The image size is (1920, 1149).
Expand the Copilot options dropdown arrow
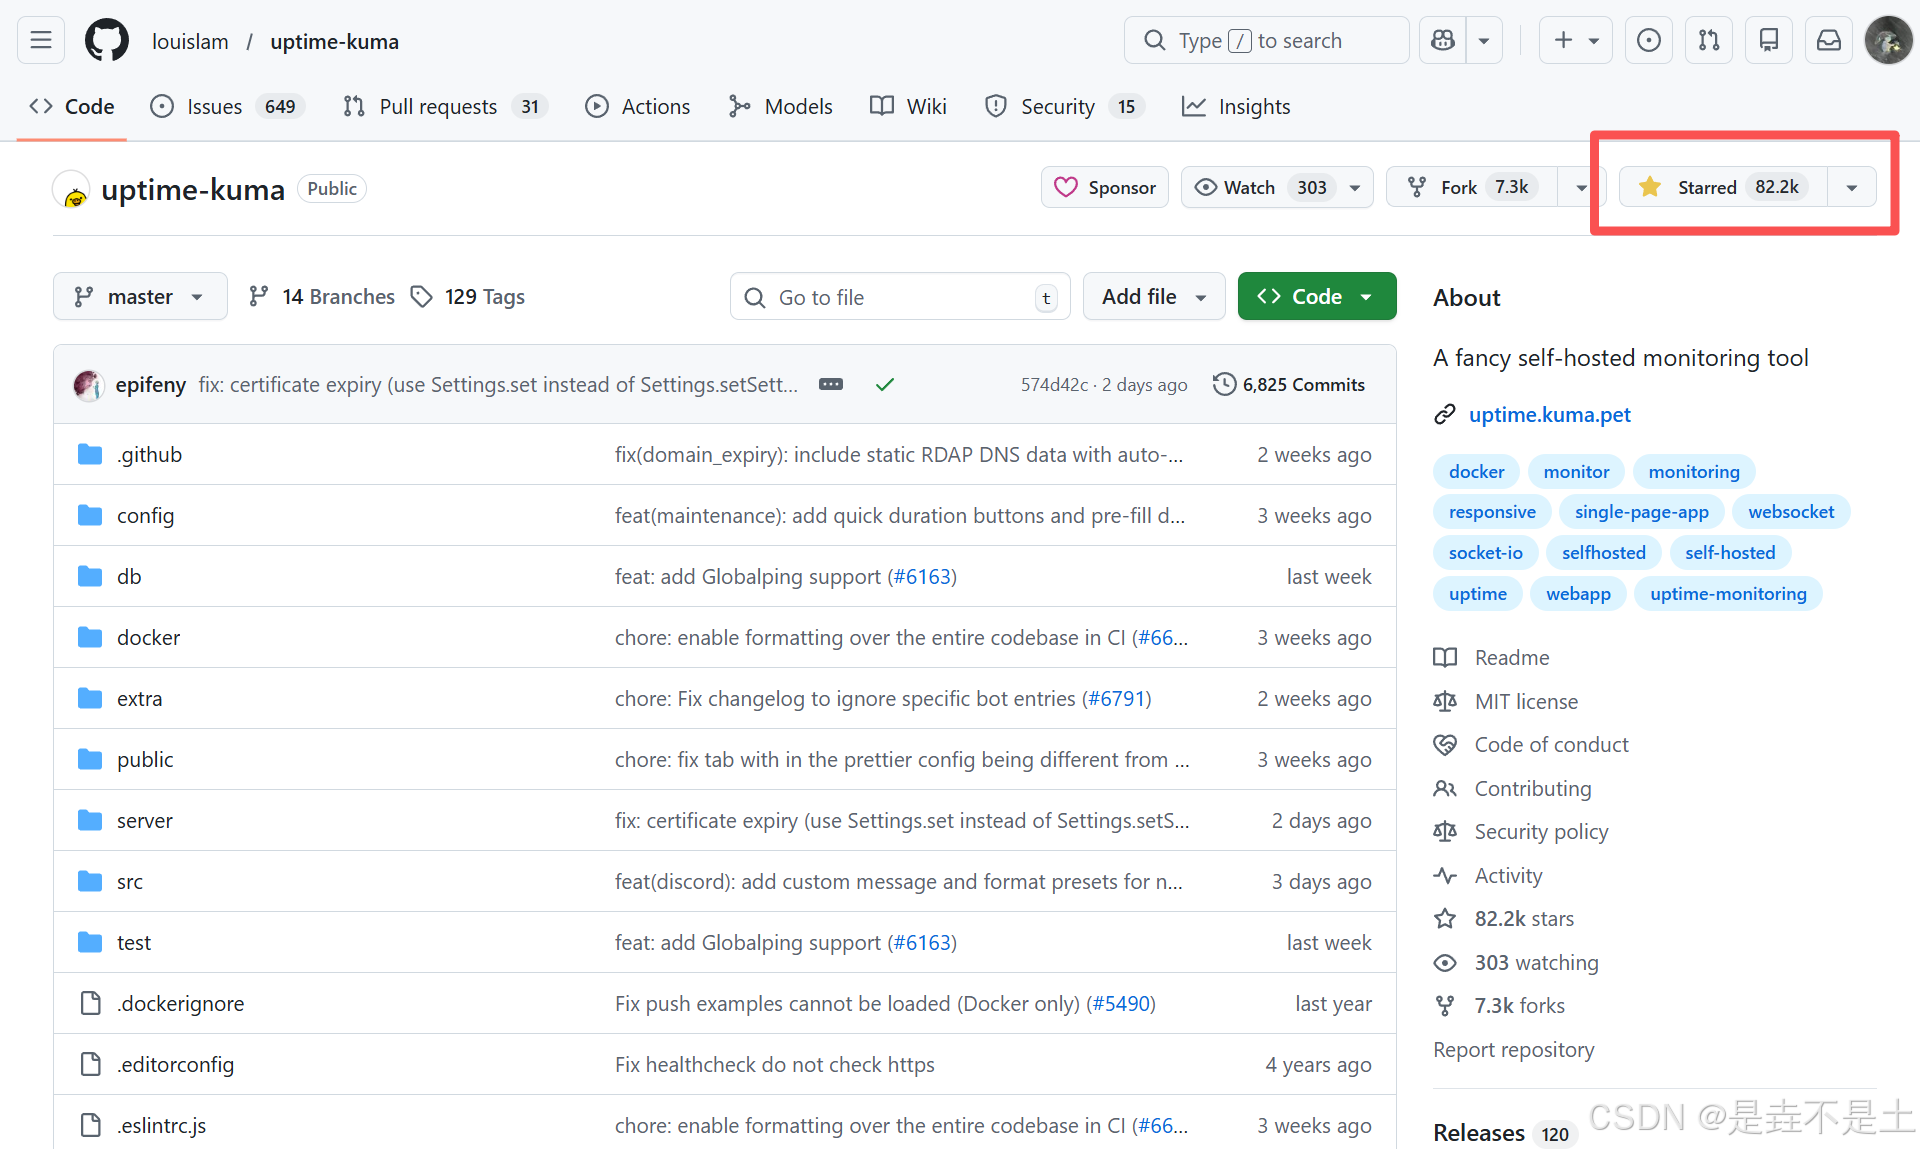(x=1484, y=41)
